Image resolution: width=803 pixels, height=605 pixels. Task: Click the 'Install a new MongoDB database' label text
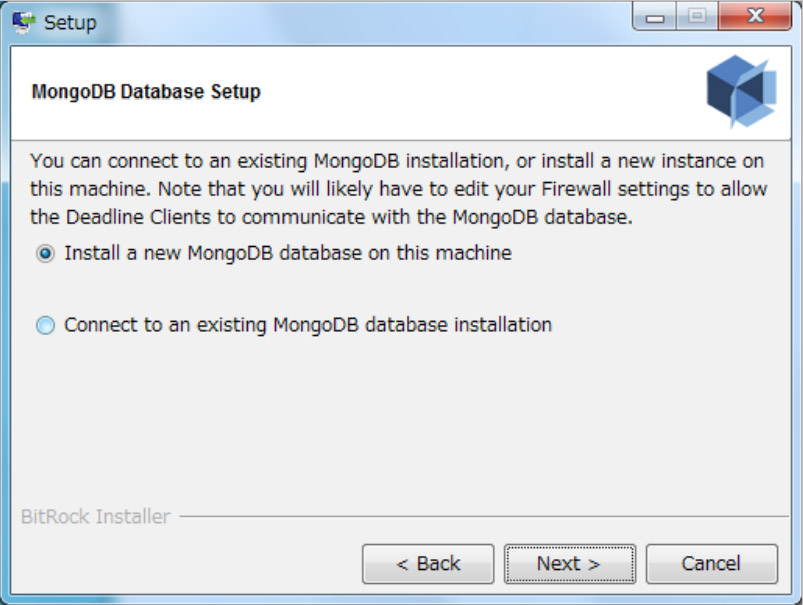point(288,254)
